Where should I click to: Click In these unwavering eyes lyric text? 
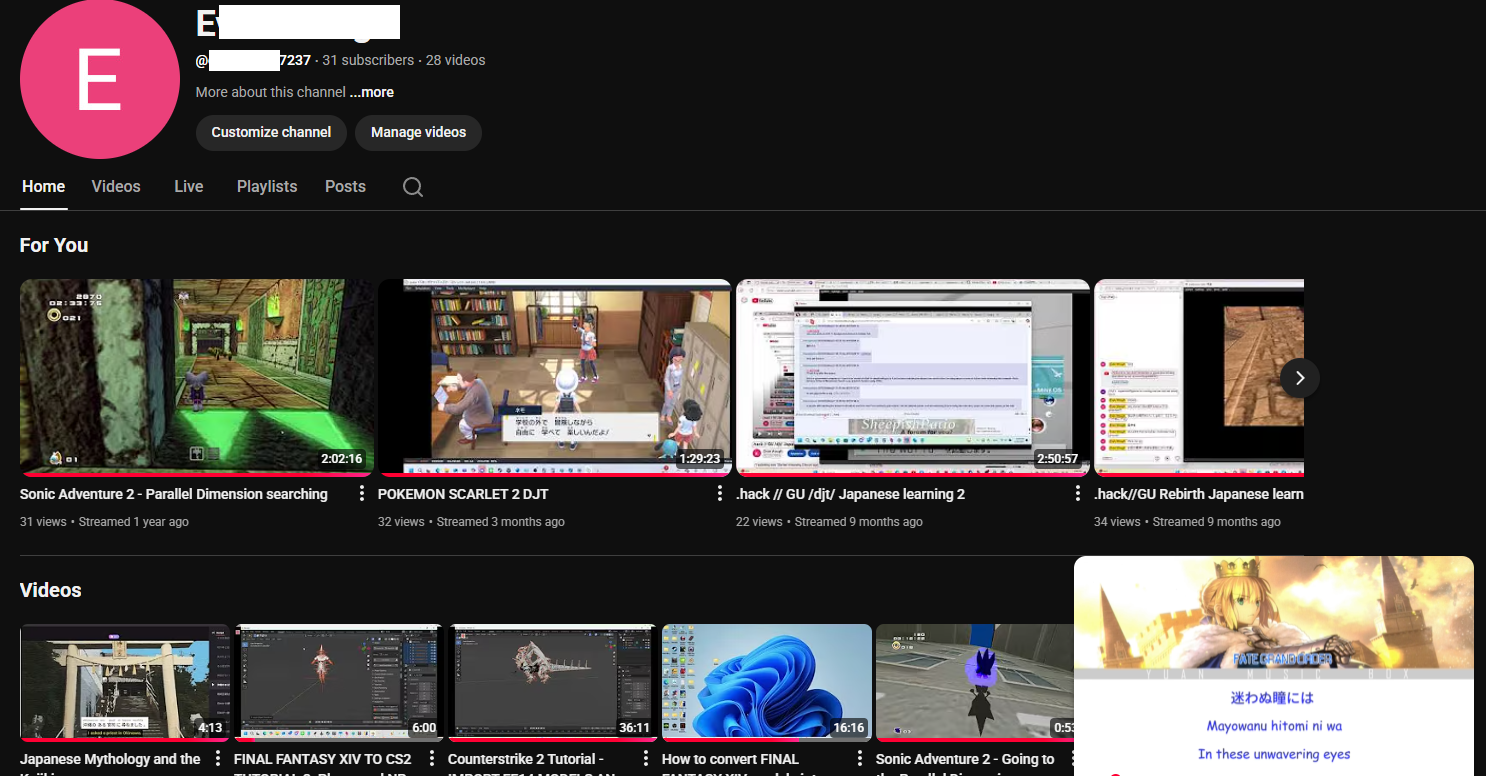click(x=1274, y=754)
